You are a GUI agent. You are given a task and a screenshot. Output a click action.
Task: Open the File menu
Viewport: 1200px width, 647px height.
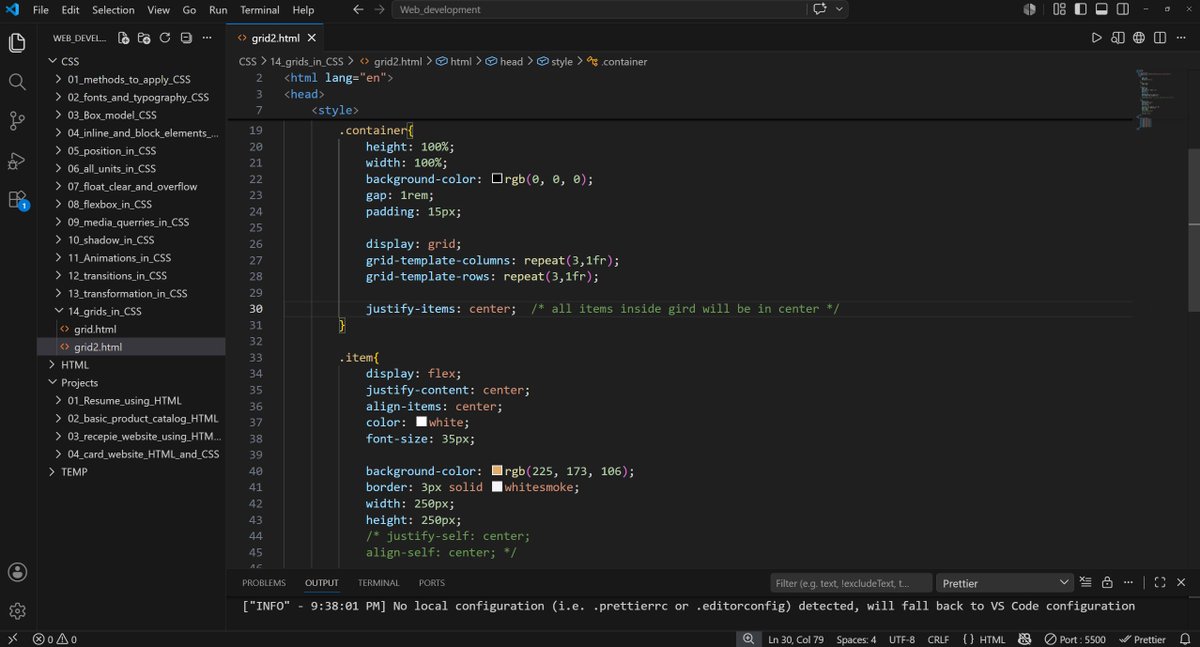pos(41,9)
